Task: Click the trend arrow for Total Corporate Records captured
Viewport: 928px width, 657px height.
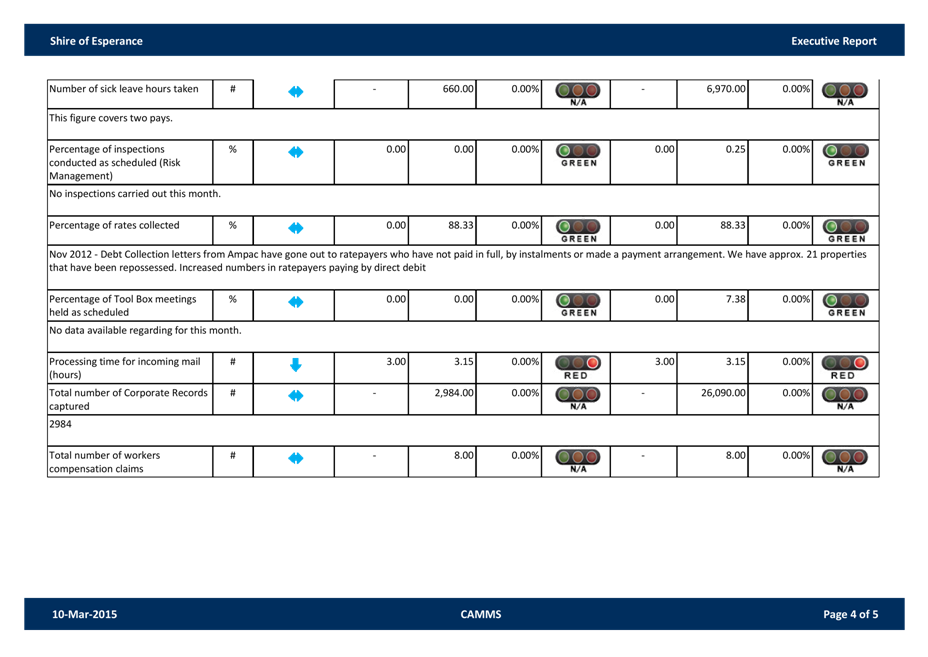Action: pyautogui.click(x=295, y=396)
